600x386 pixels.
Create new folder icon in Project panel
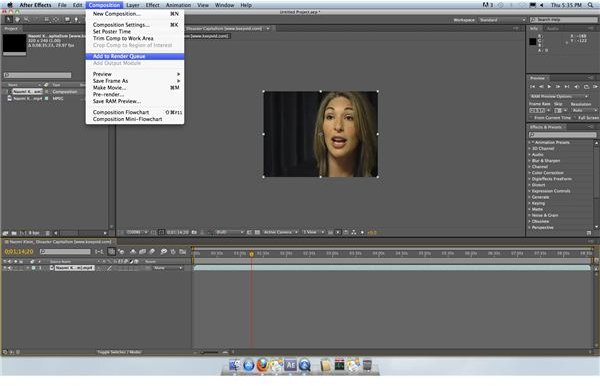pyautogui.click(x=14, y=233)
